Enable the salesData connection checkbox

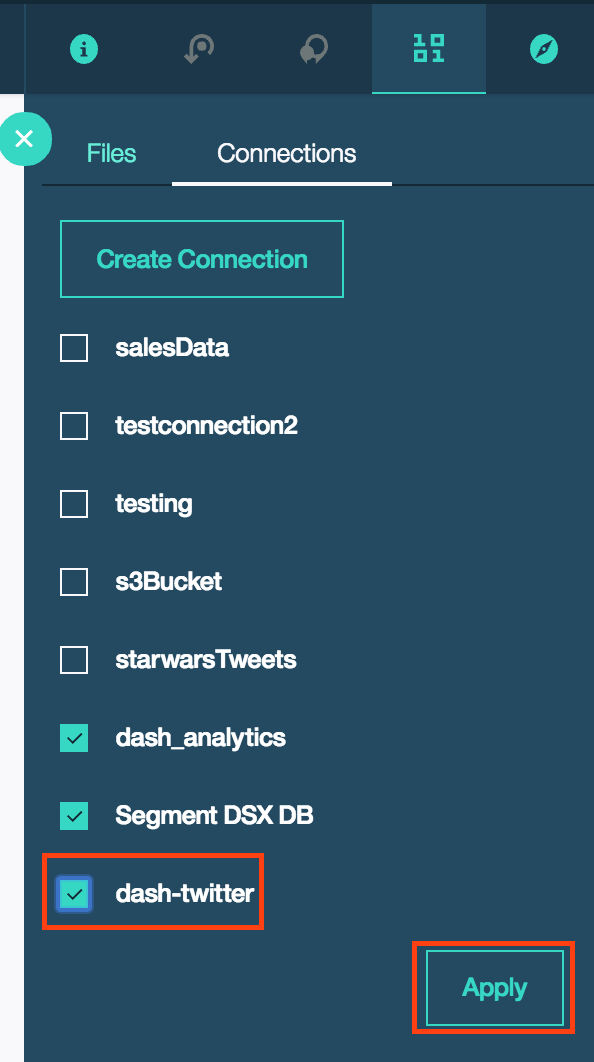point(74,347)
